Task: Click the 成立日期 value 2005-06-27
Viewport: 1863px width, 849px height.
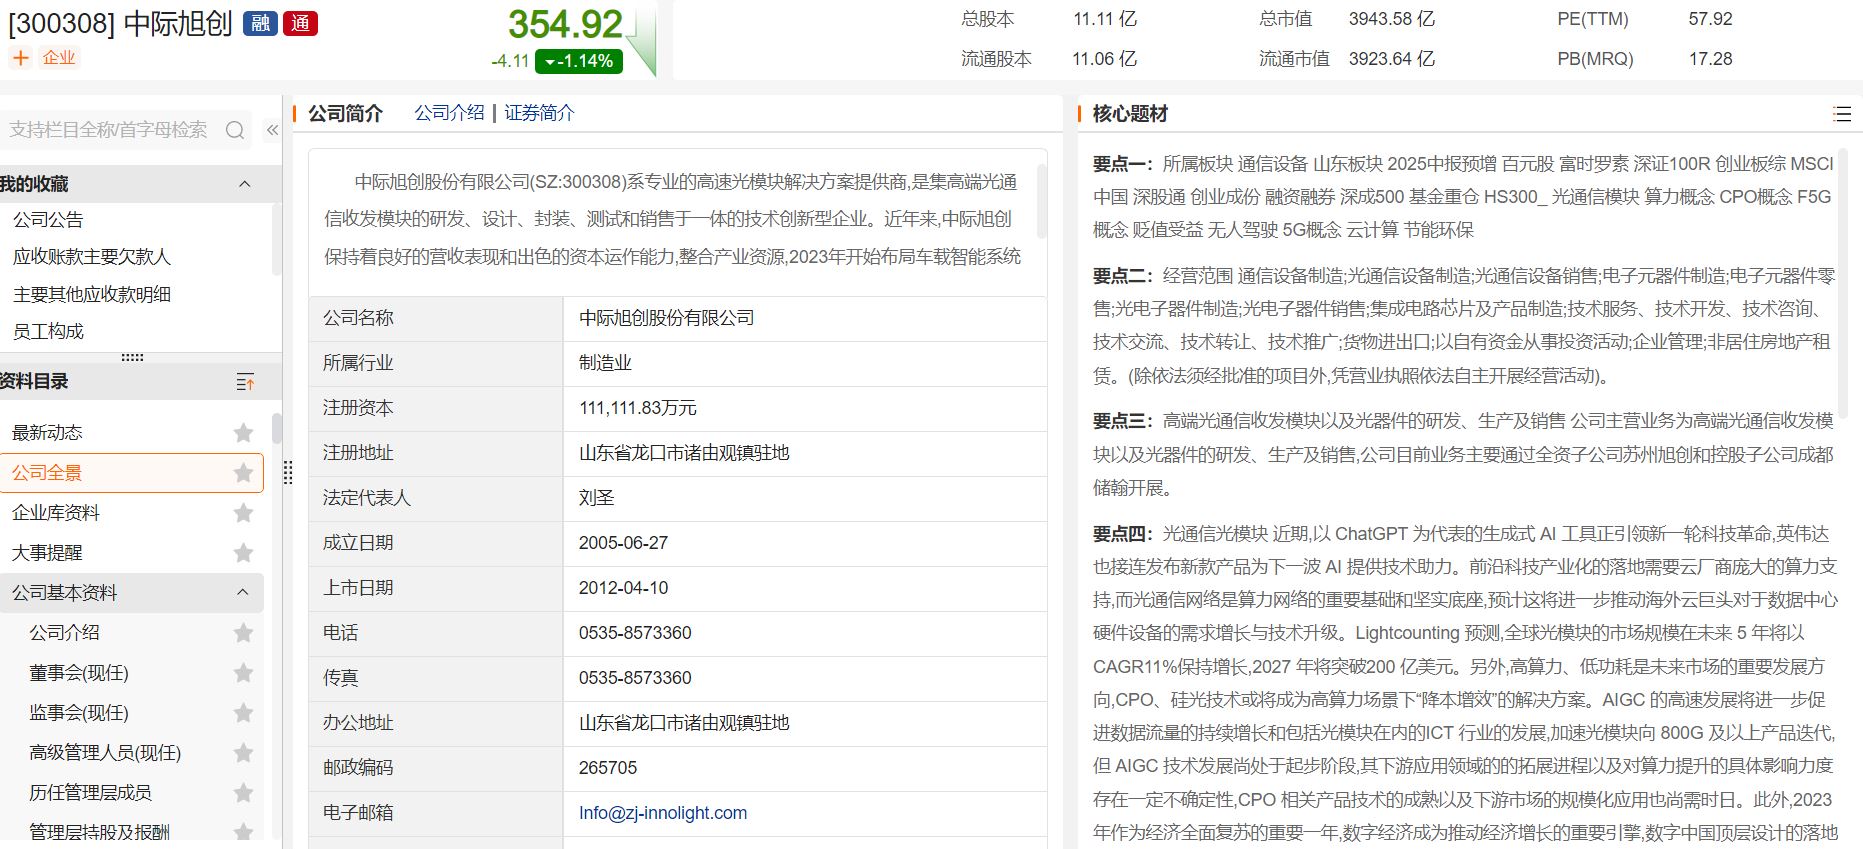Action: coord(623,543)
